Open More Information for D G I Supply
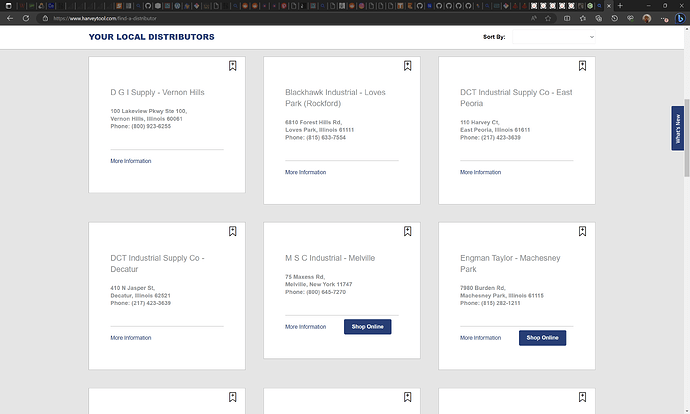The height and width of the screenshot is (414, 690). (131, 161)
